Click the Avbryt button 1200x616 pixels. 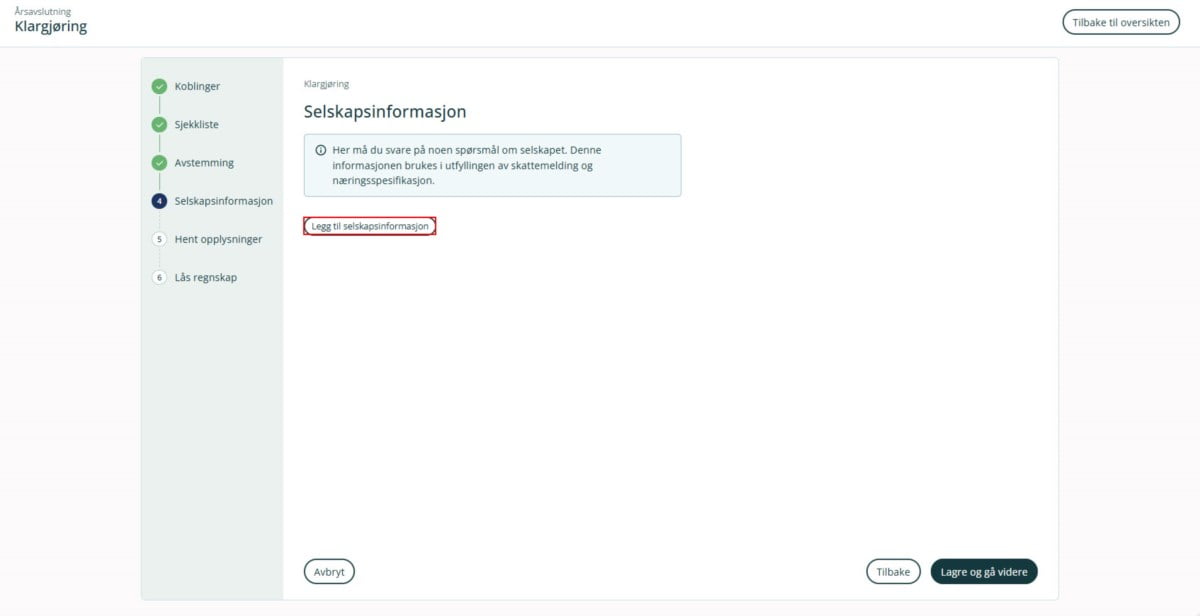click(x=329, y=572)
